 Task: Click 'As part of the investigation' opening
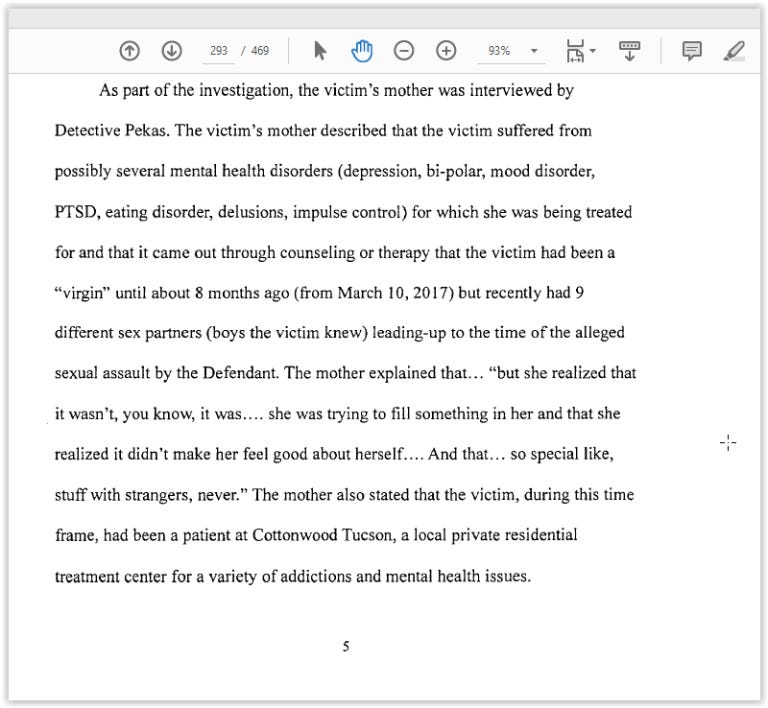[196, 91]
